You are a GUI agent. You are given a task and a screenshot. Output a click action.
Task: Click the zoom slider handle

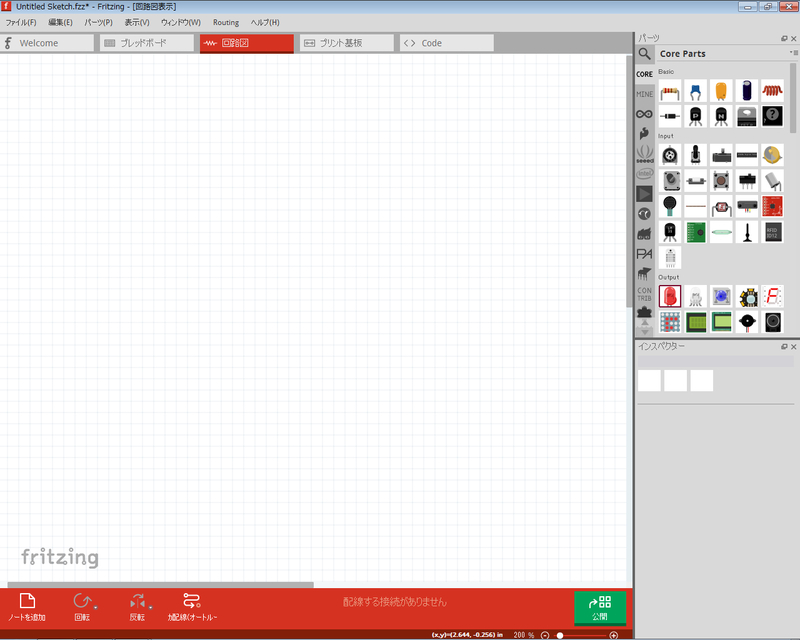point(560,635)
